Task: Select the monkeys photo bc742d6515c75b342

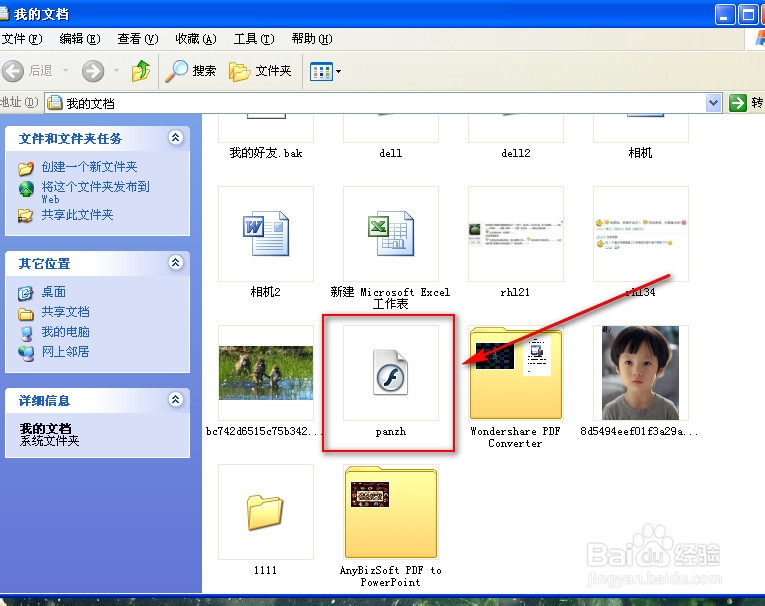Action: (266, 373)
